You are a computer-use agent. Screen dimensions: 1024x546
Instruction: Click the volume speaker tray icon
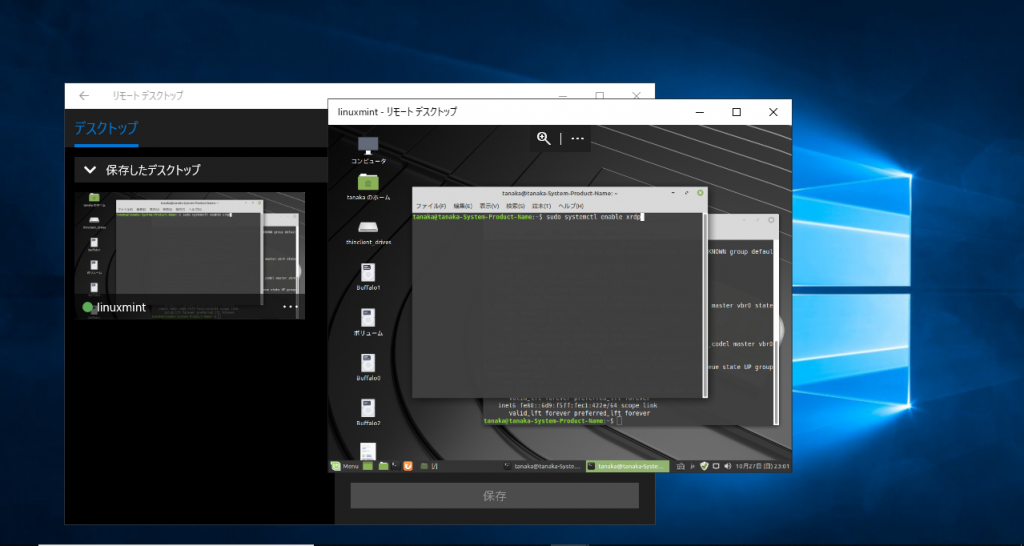coord(728,466)
